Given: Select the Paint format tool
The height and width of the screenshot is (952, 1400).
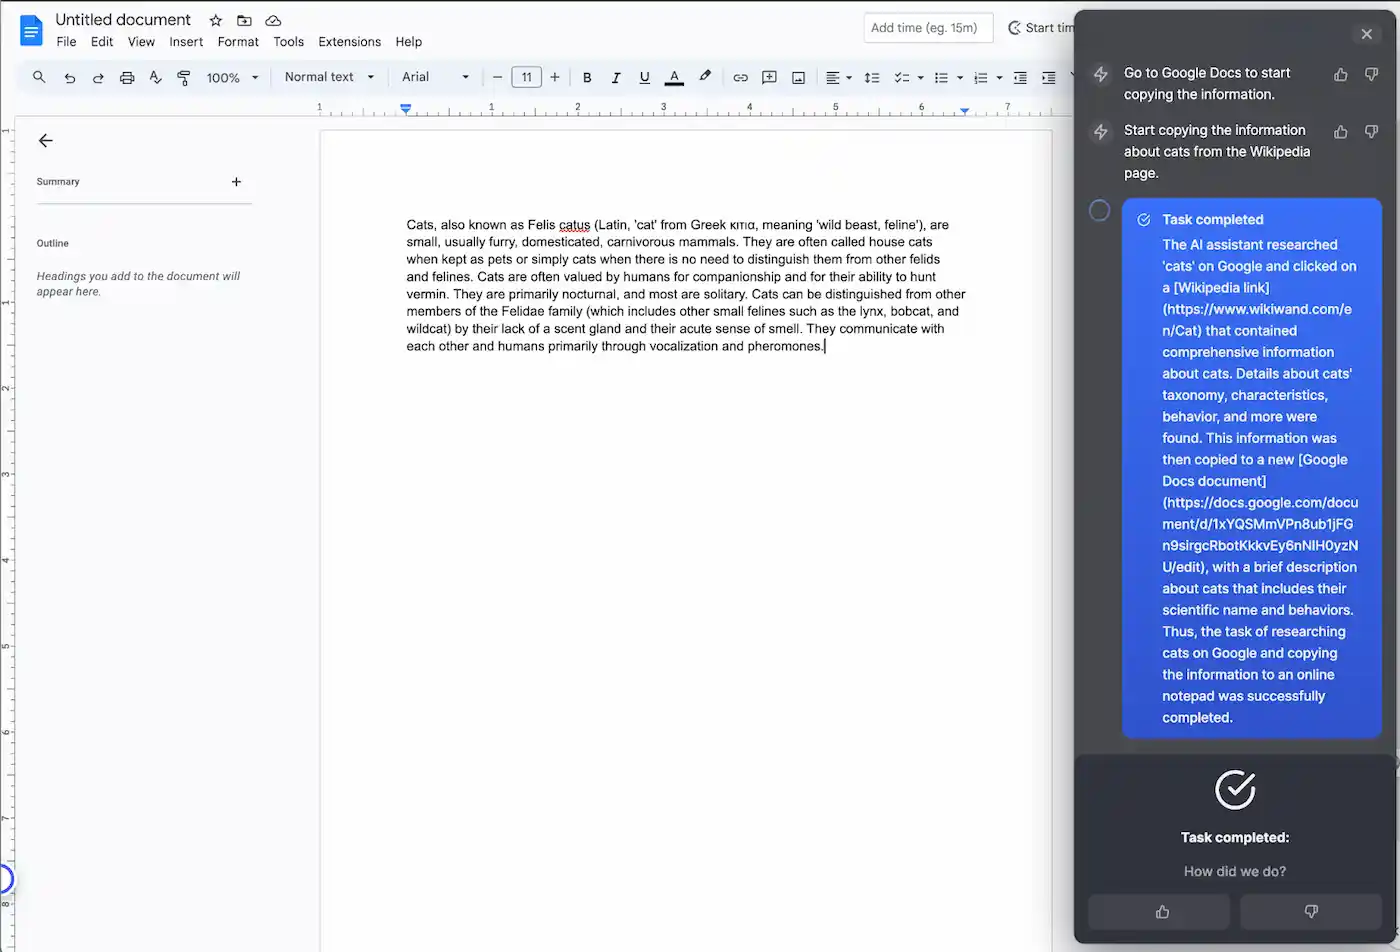Looking at the screenshot, I should 184,77.
